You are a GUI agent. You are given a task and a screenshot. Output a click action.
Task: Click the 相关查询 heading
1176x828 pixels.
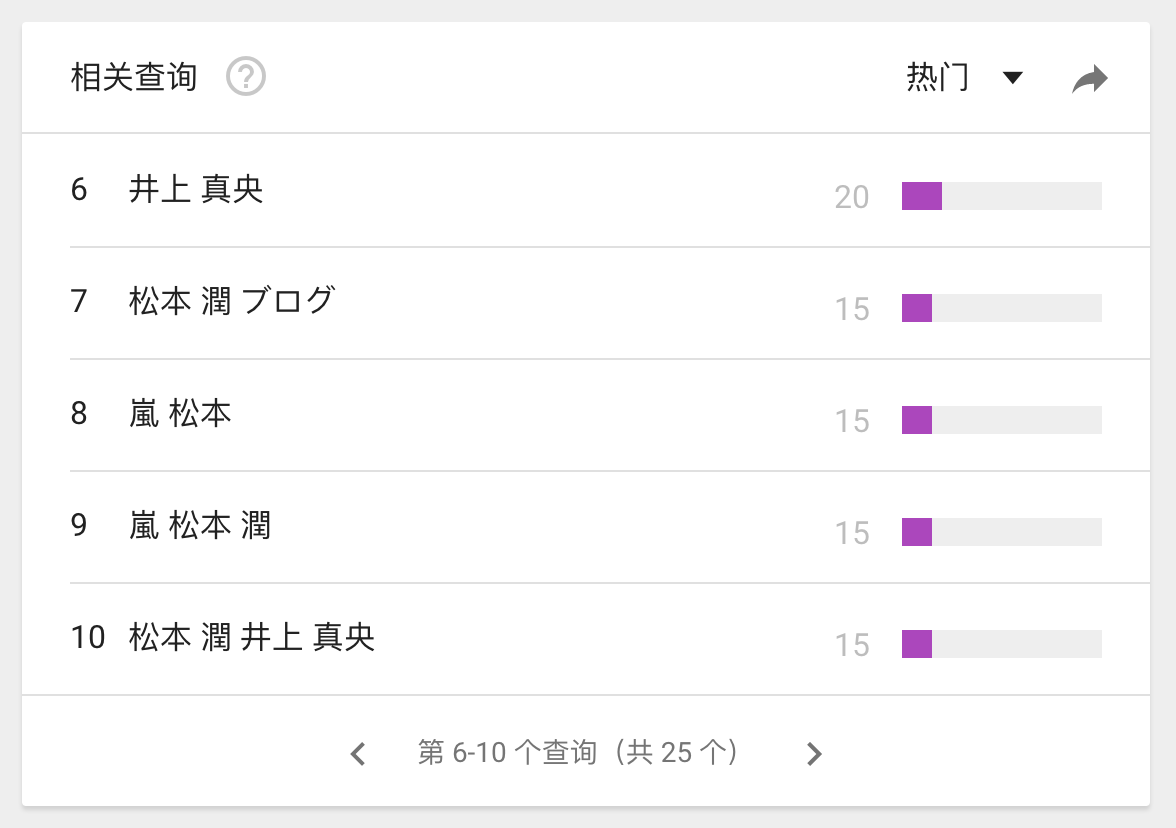click(x=134, y=77)
